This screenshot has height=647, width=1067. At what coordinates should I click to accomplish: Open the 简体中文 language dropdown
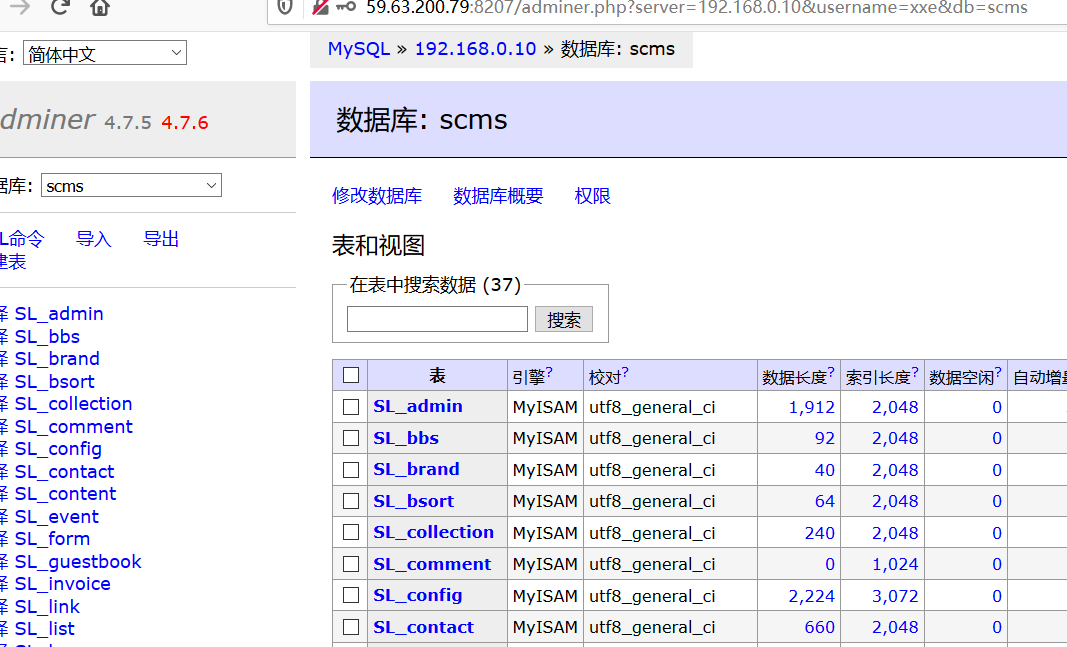[x=105, y=53]
